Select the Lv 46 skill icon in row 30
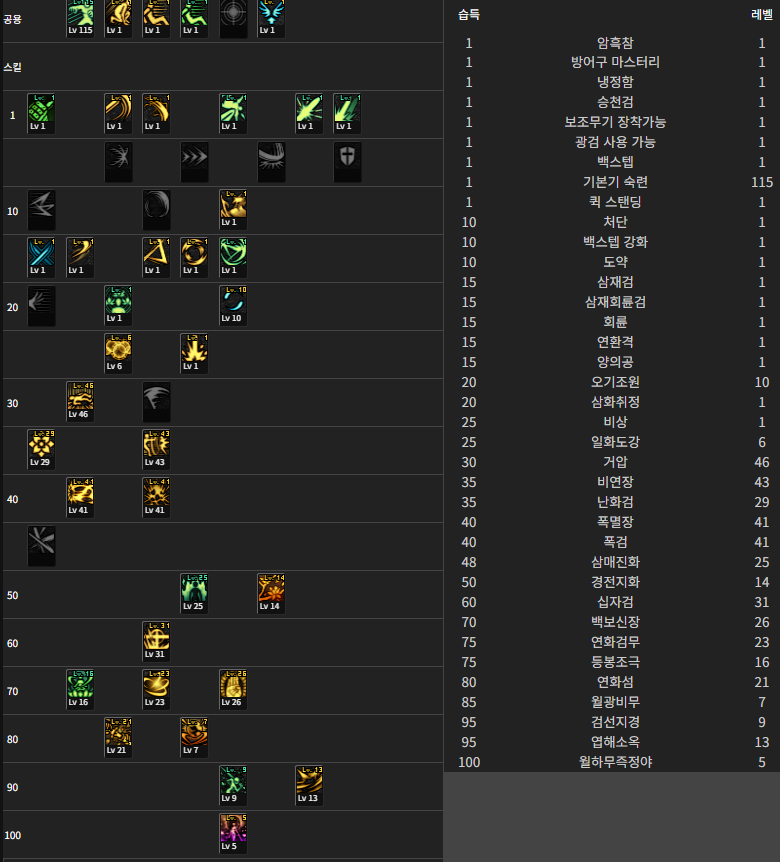Image resolution: width=780 pixels, height=862 pixels. [x=80, y=402]
